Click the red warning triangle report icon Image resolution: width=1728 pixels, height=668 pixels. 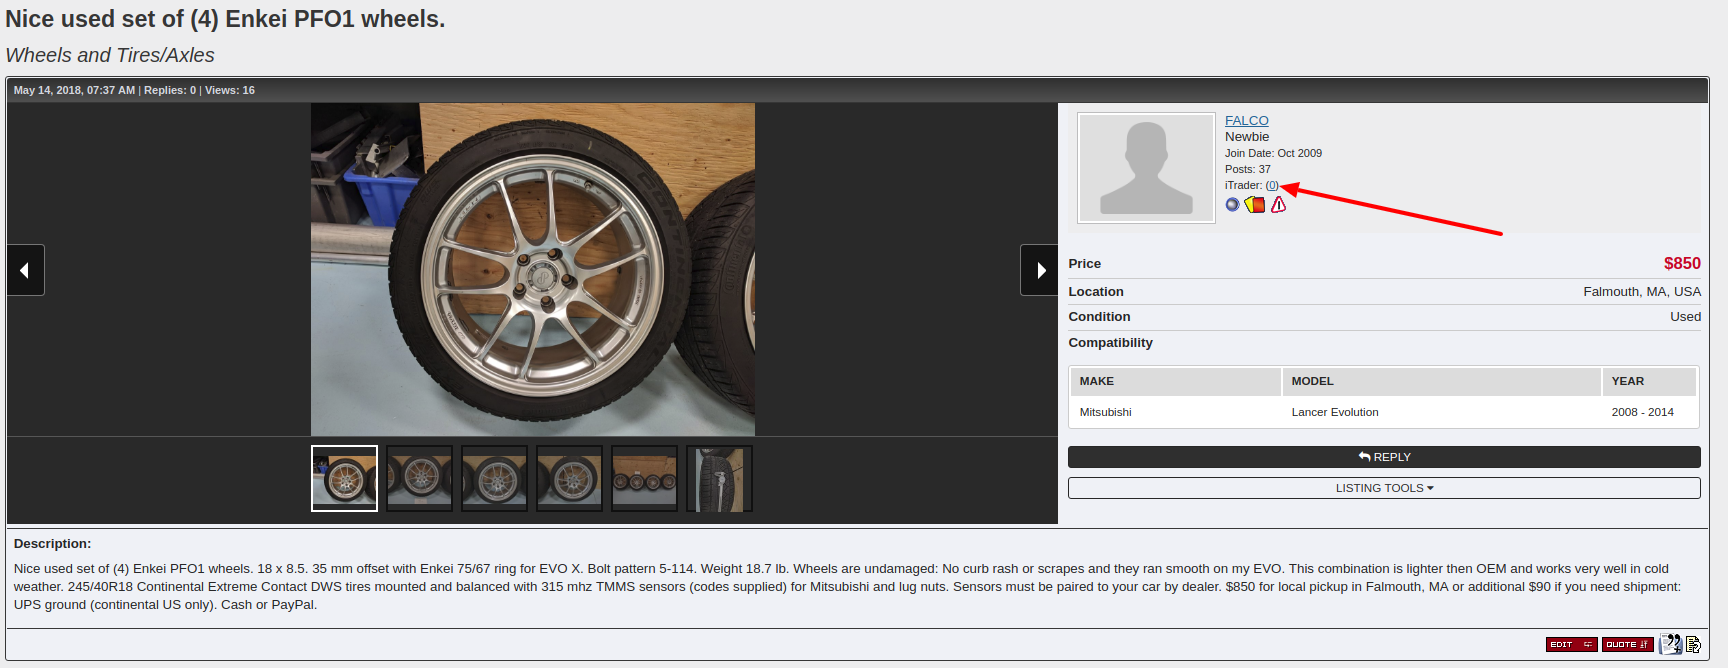pyautogui.click(x=1278, y=205)
